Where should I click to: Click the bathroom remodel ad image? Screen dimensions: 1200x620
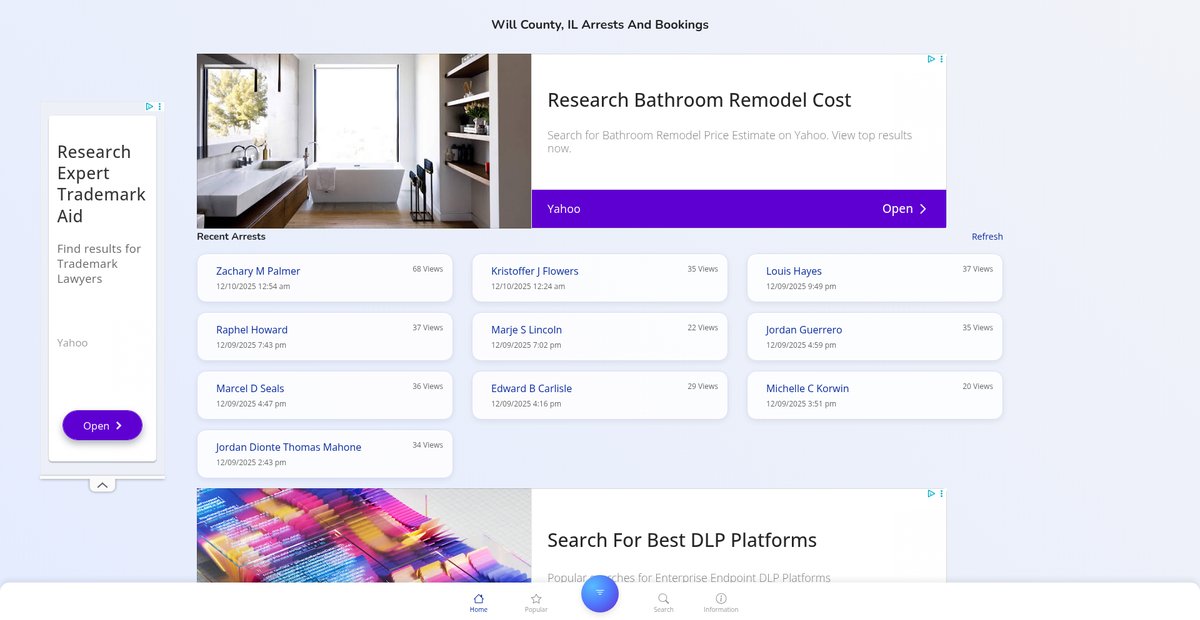(x=363, y=141)
